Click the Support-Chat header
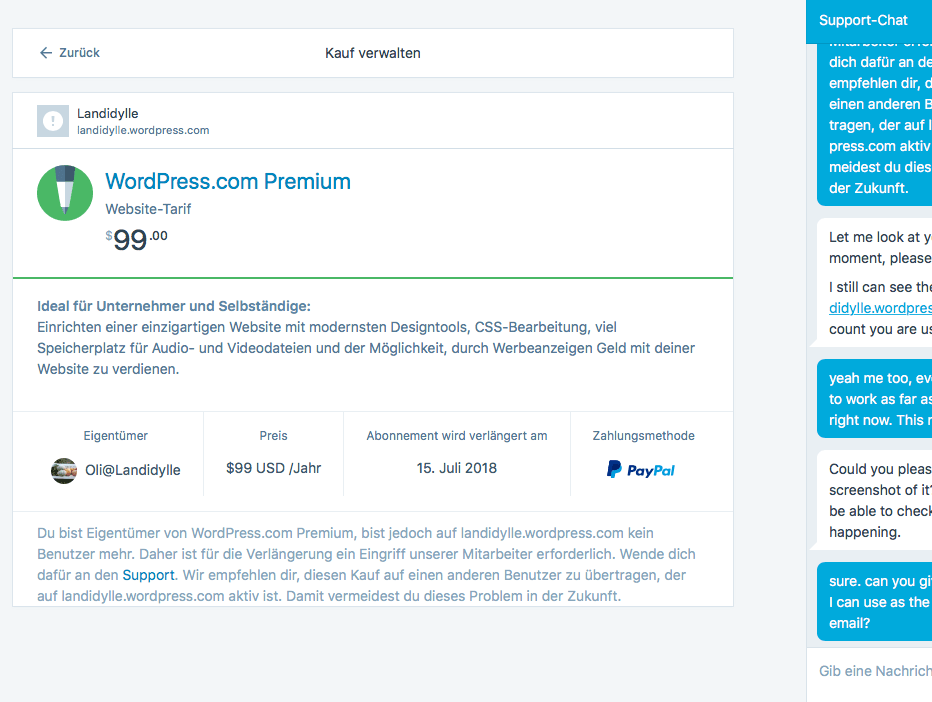Image resolution: width=932 pixels, height=702 pixels. pyautogui.click(x=864, y=20)
